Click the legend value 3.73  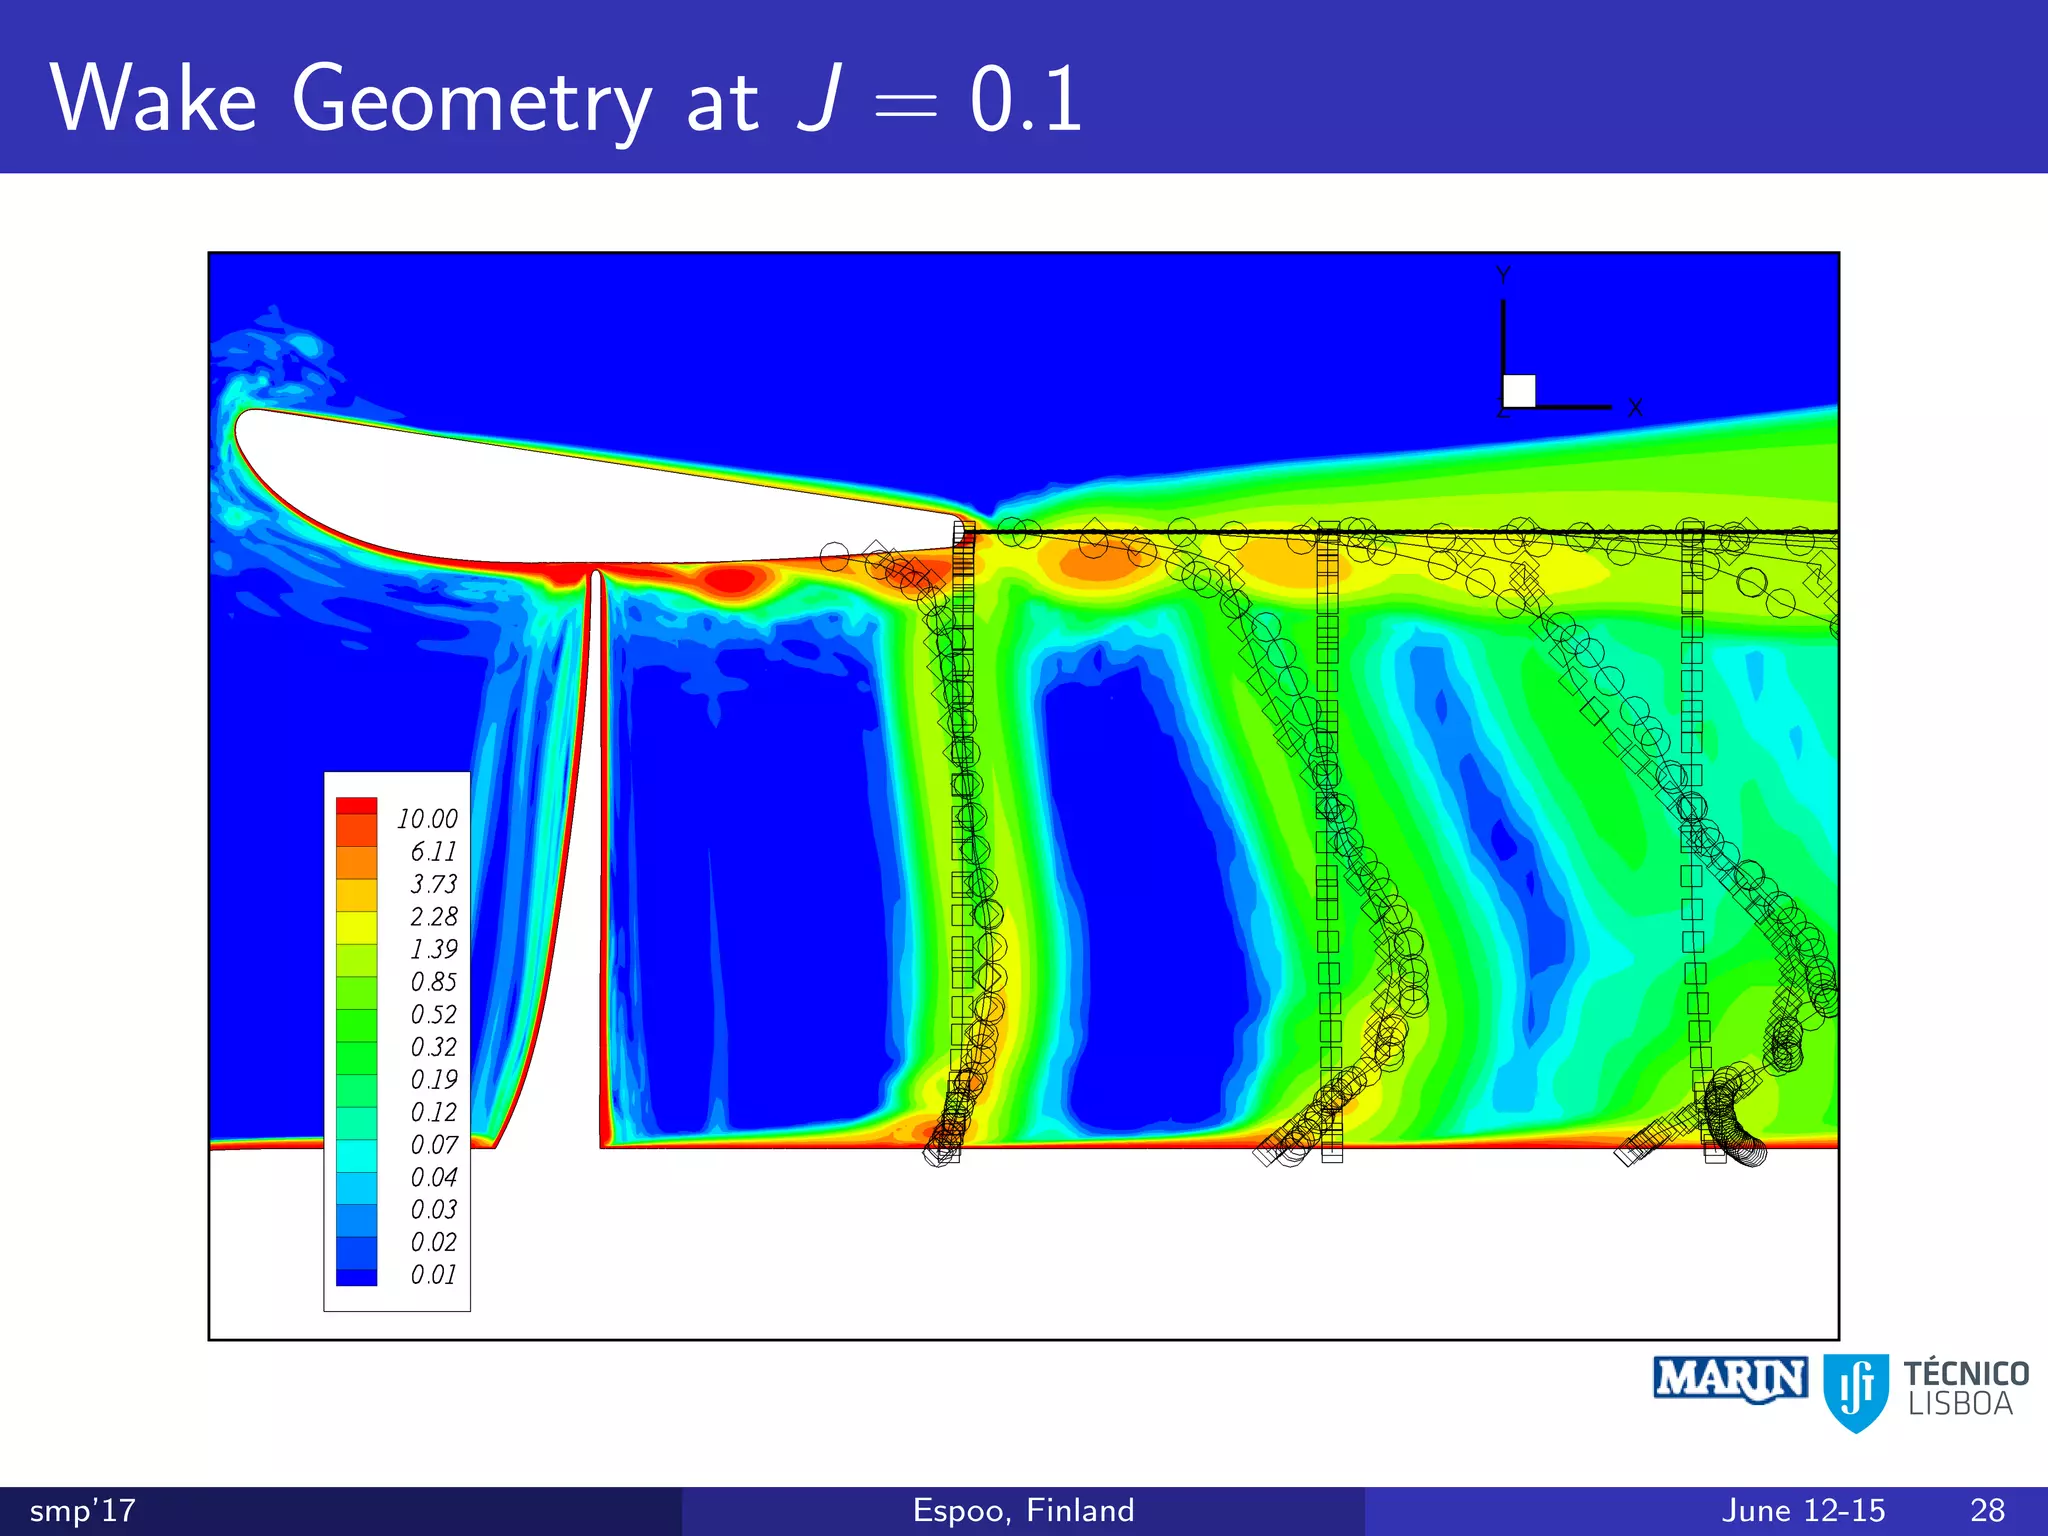click(x=433, y=884)
